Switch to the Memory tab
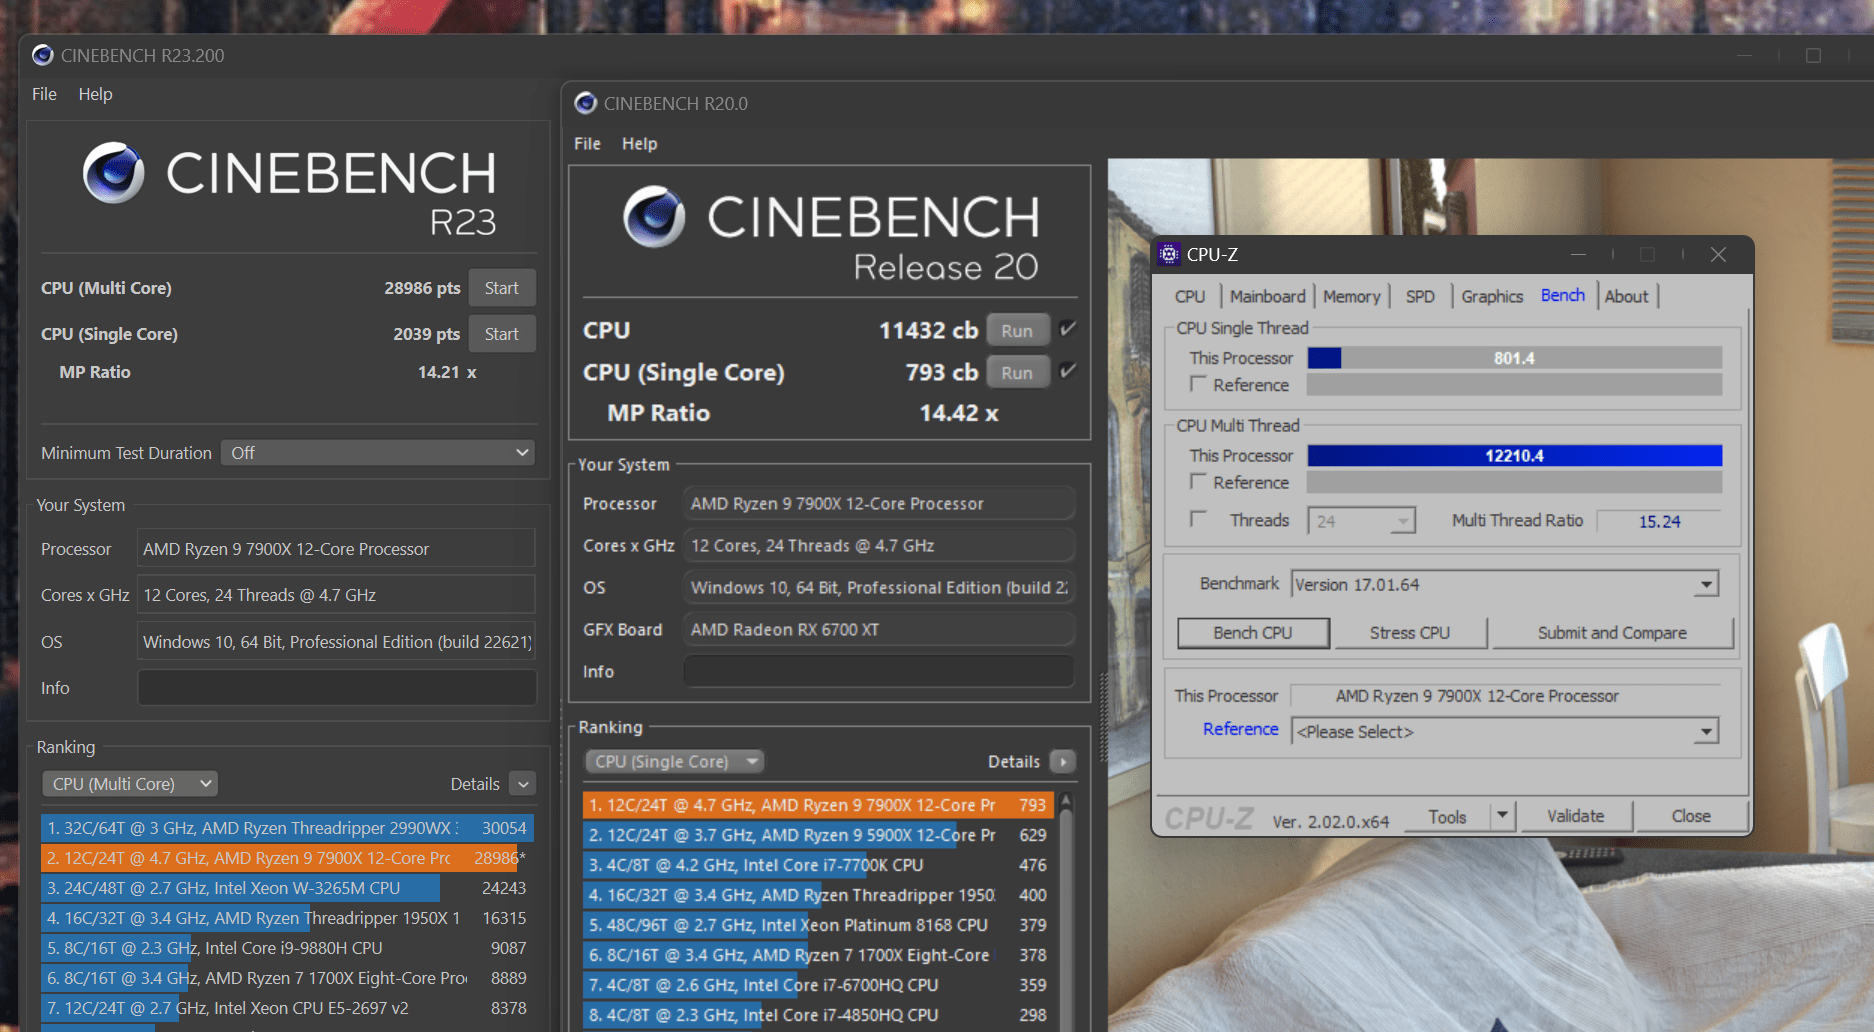The width and height of the screenshot is (1874, 1032). click(1351, 296)
